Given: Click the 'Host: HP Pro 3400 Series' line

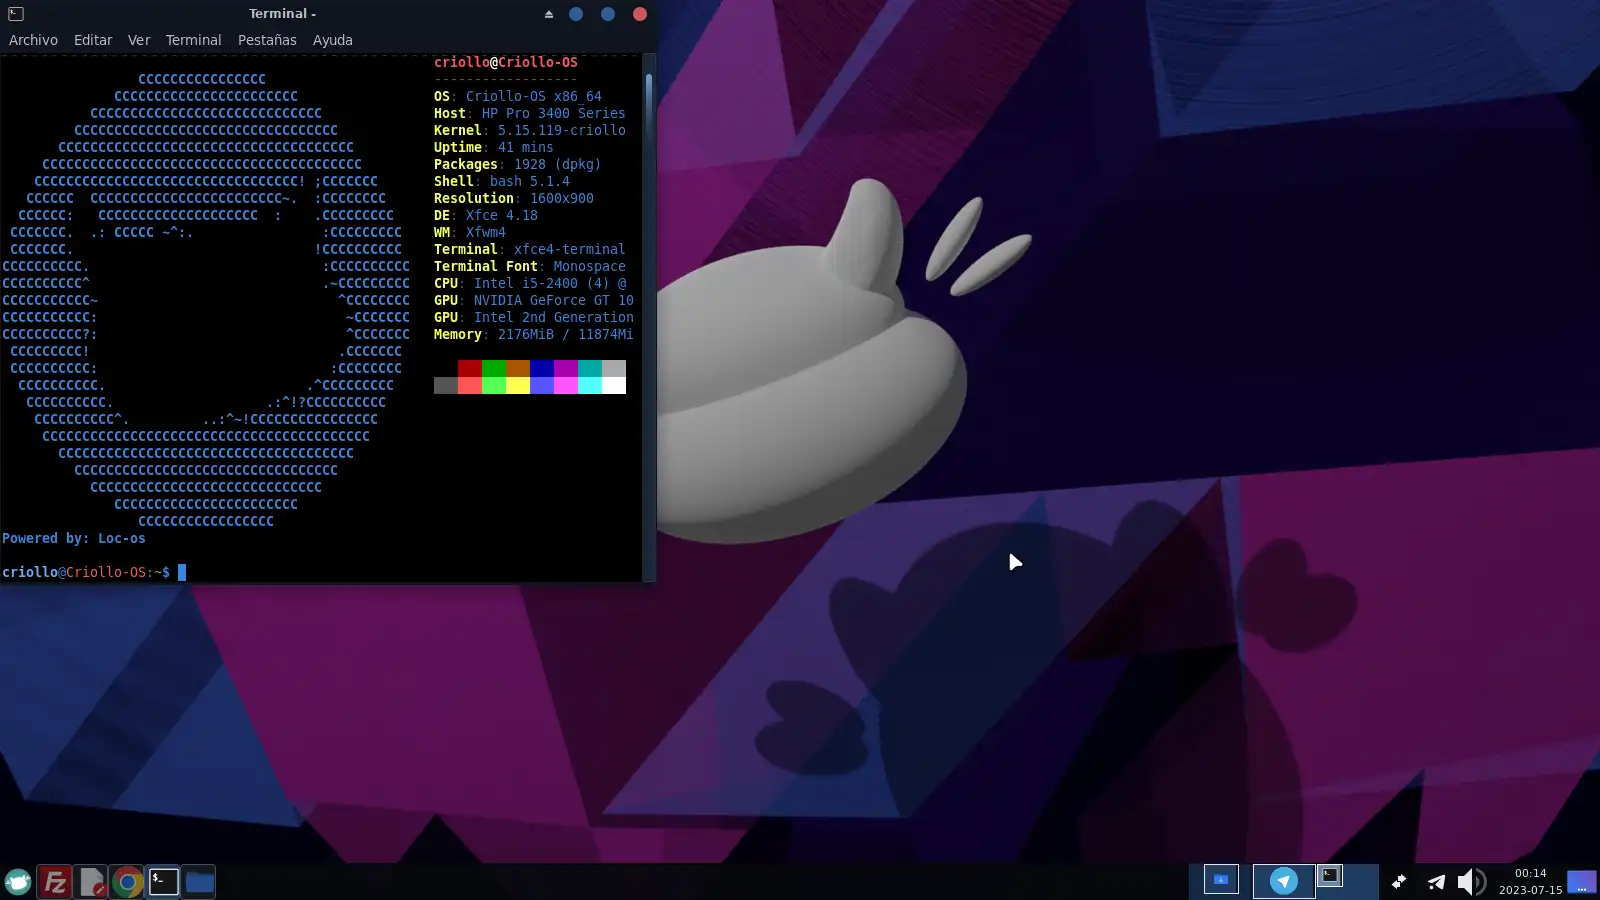Looking at the screenshot, I should tap(530, 113).
